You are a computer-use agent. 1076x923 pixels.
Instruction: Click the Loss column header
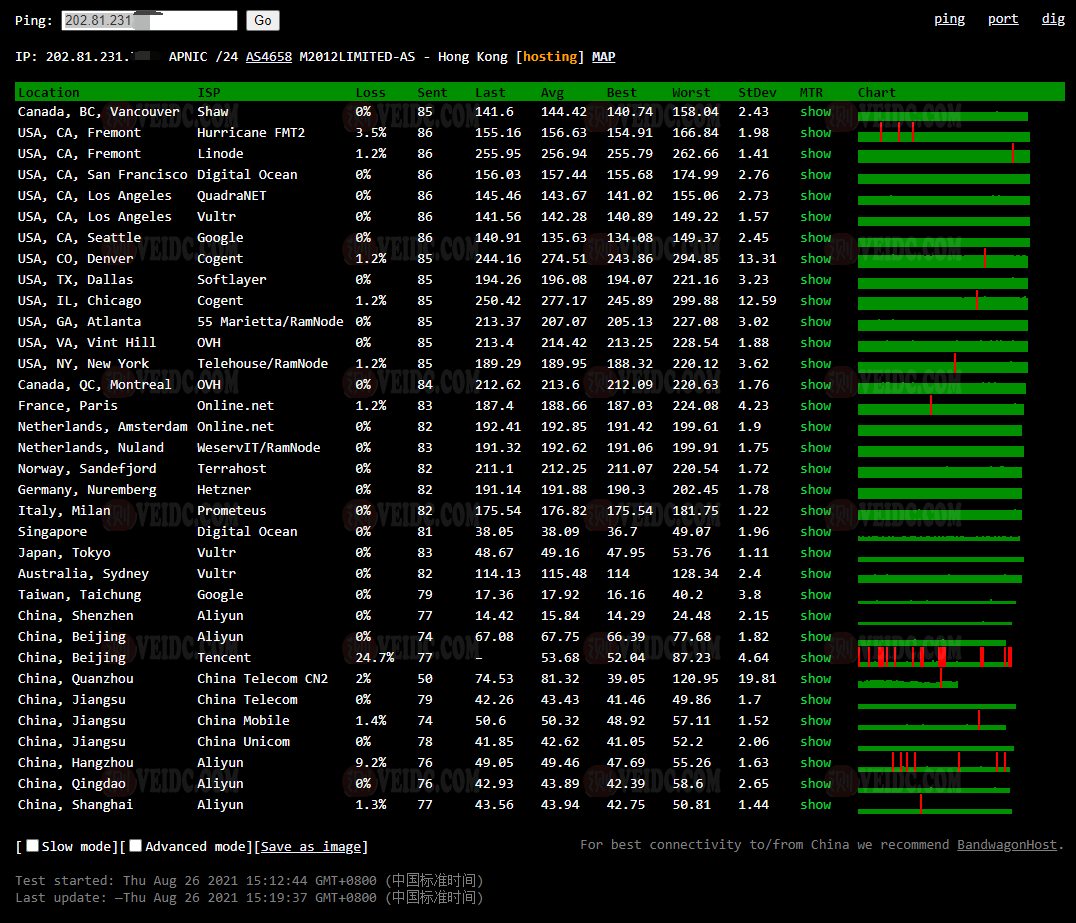coord(370,93)
